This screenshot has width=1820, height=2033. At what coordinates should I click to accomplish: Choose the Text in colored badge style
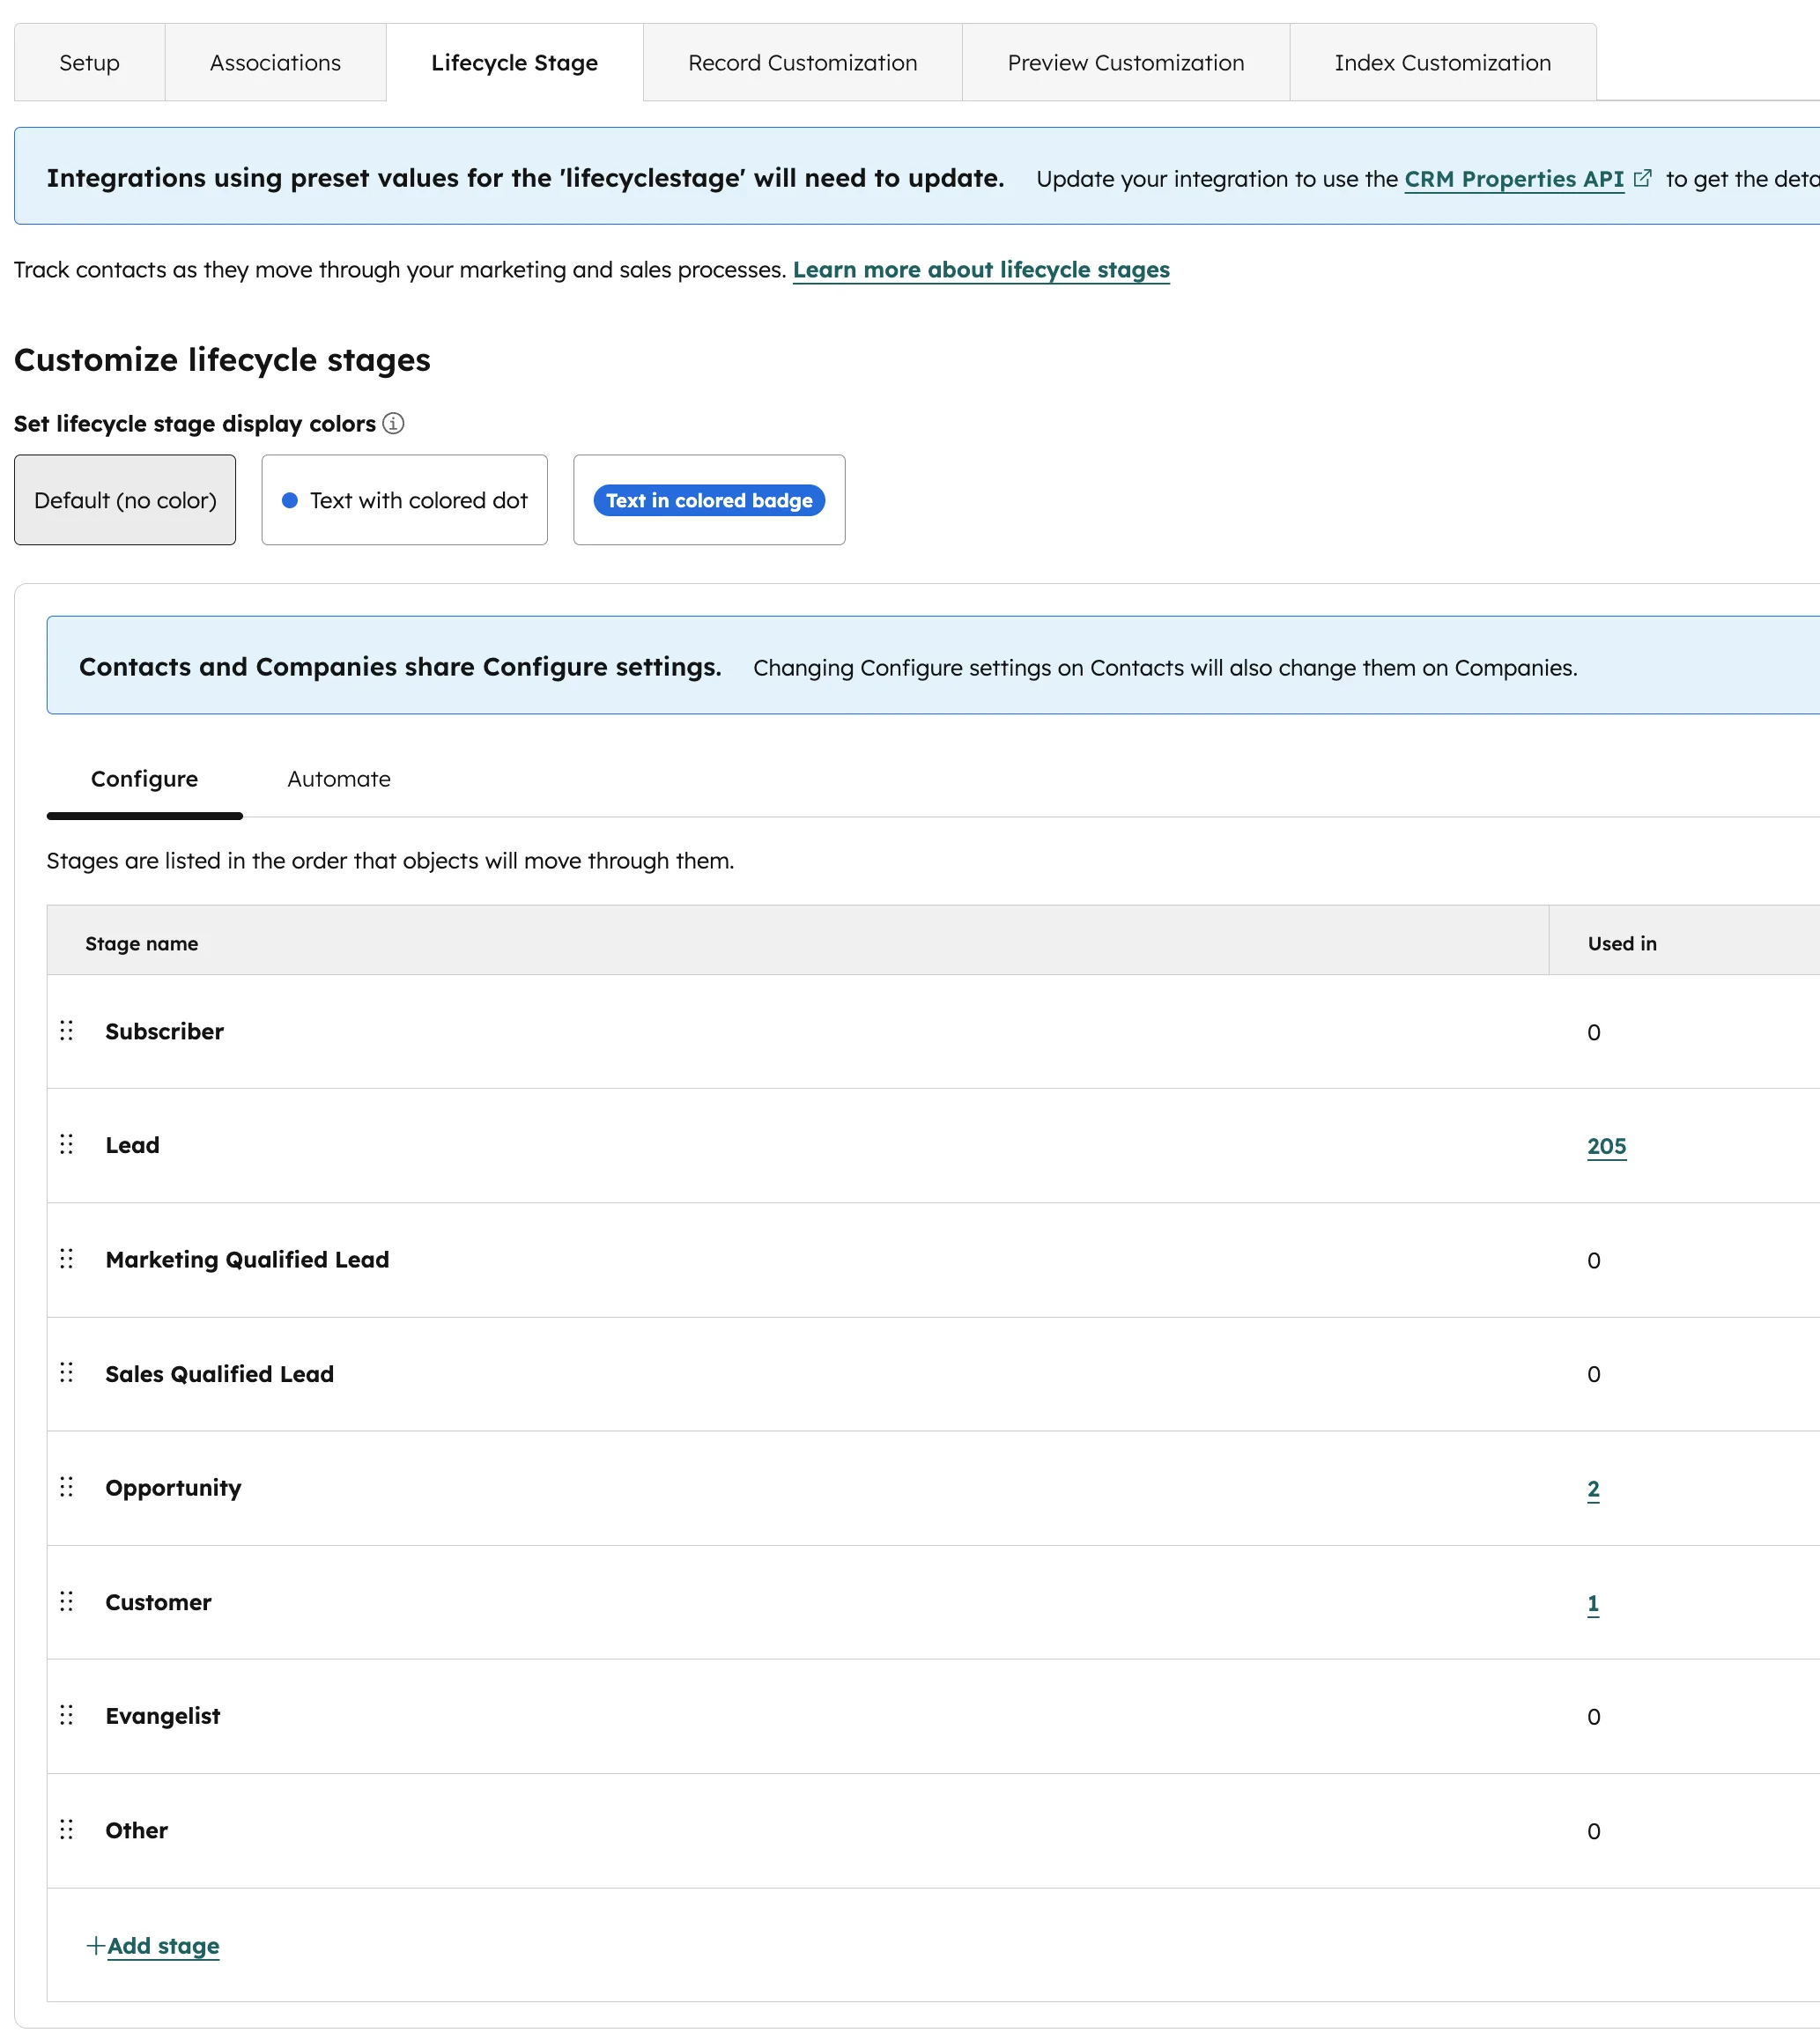(x=709, y=500)
